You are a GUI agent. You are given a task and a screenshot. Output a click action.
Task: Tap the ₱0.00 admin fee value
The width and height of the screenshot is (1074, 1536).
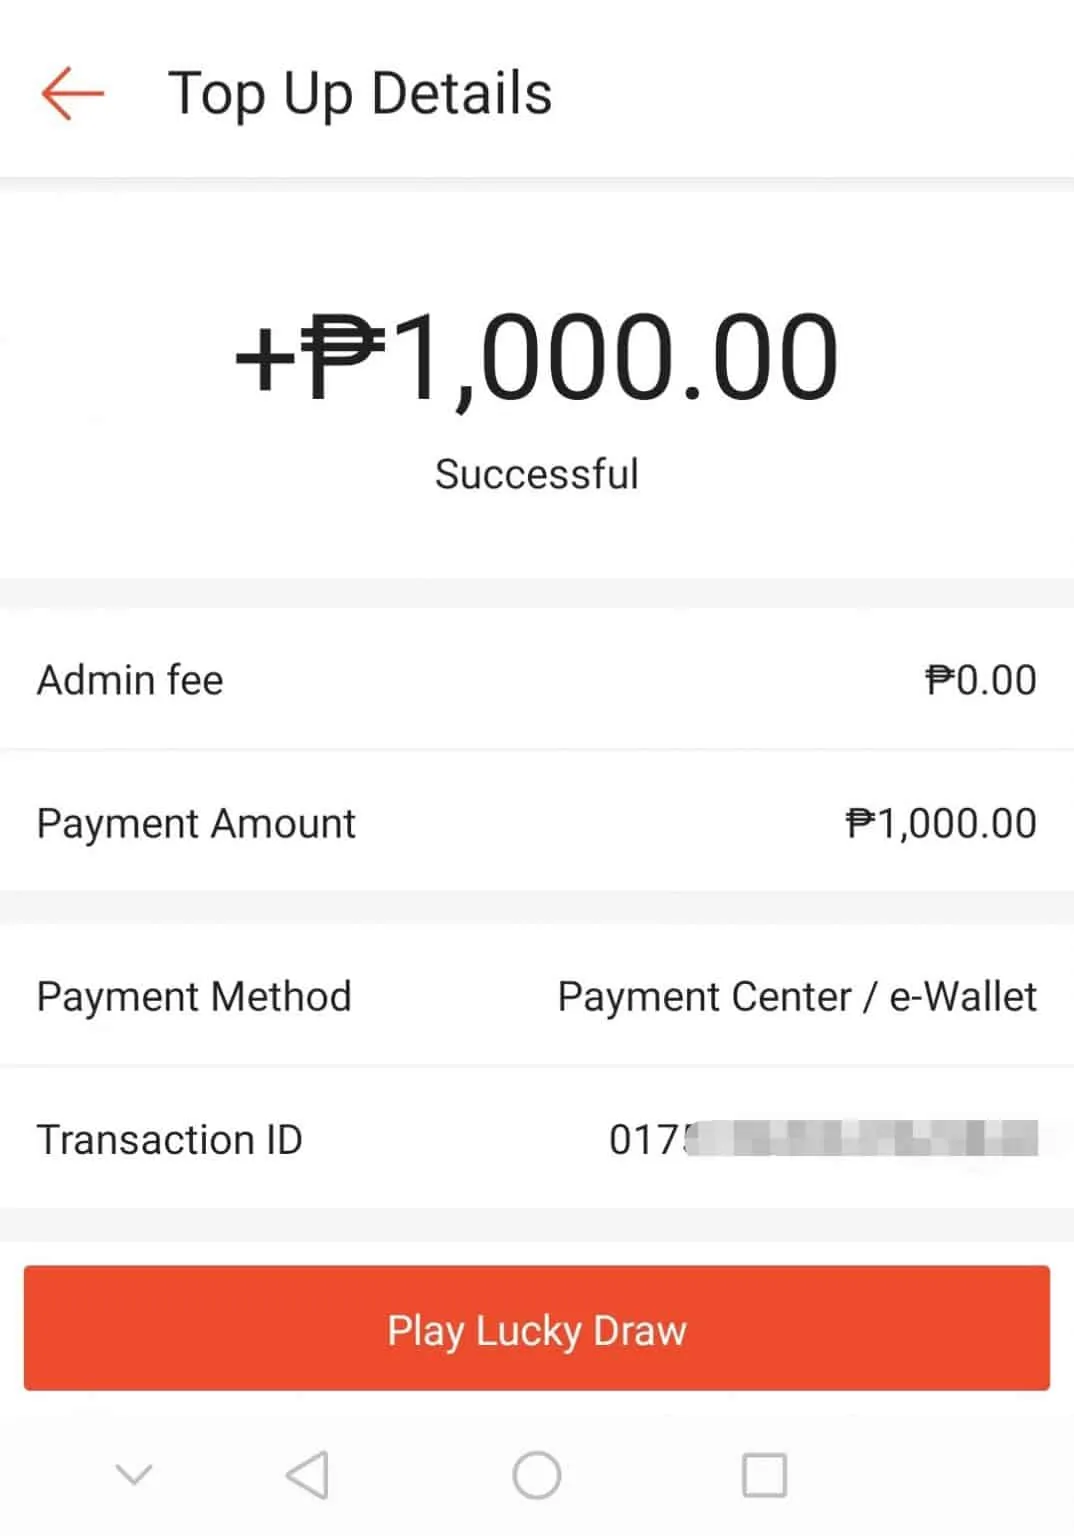[x=980, y=680]
